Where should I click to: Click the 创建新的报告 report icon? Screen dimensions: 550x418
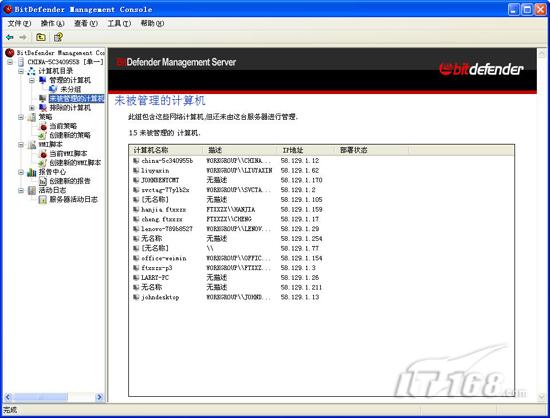43,181
